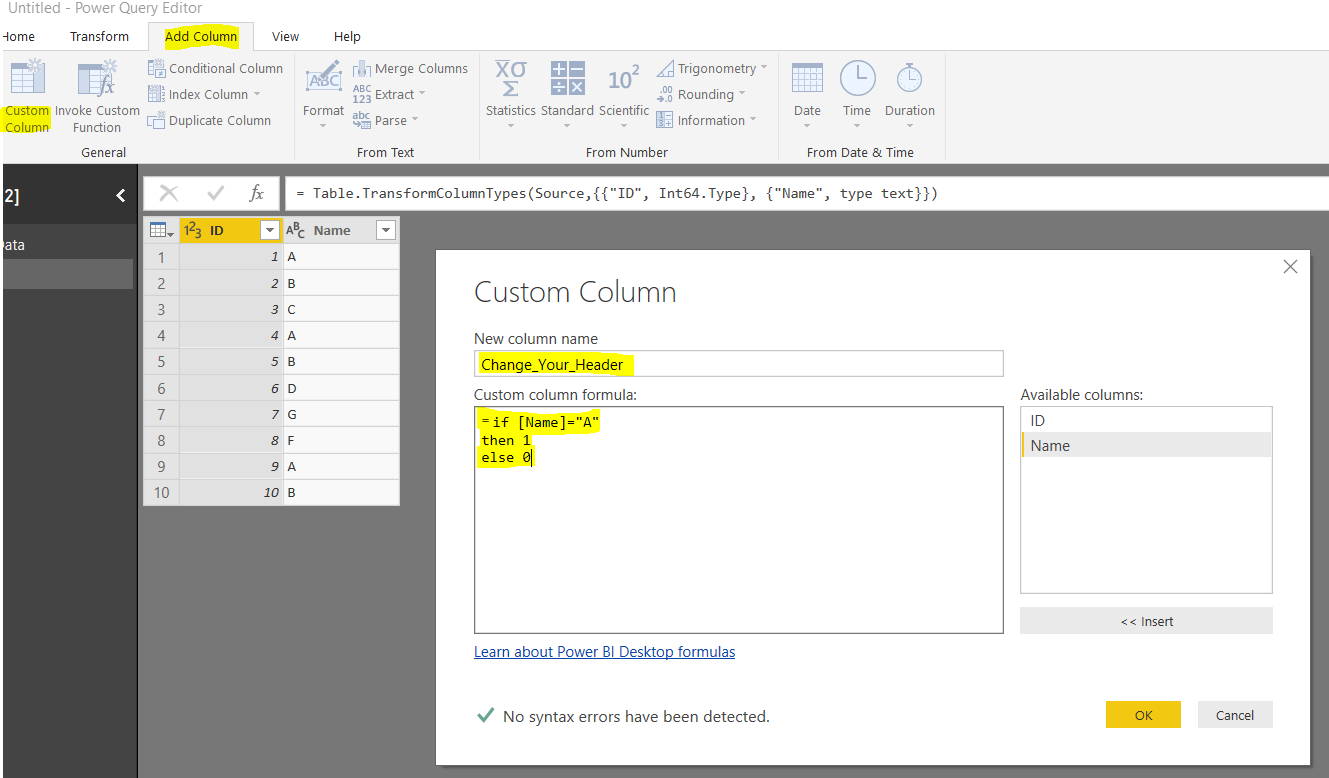Open the Duration tool
The image size is (1329, 778).
point(909,90)
